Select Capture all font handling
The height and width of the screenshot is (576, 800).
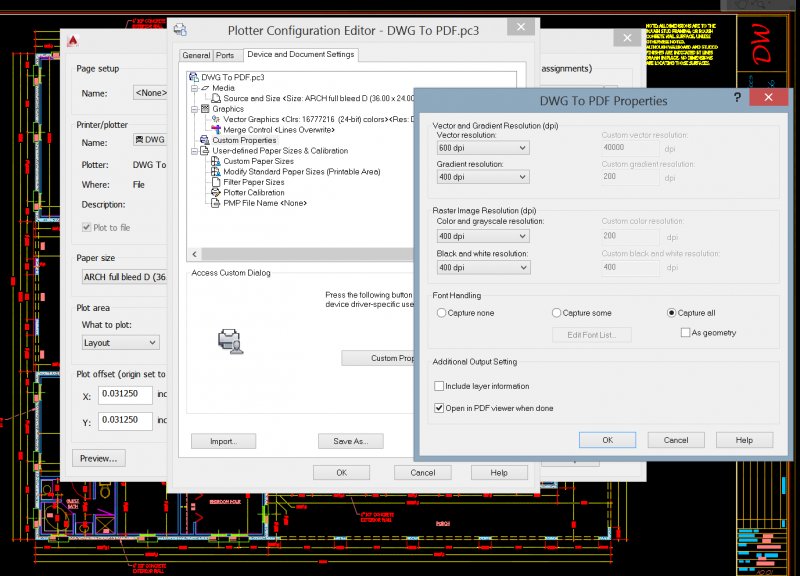671,313
